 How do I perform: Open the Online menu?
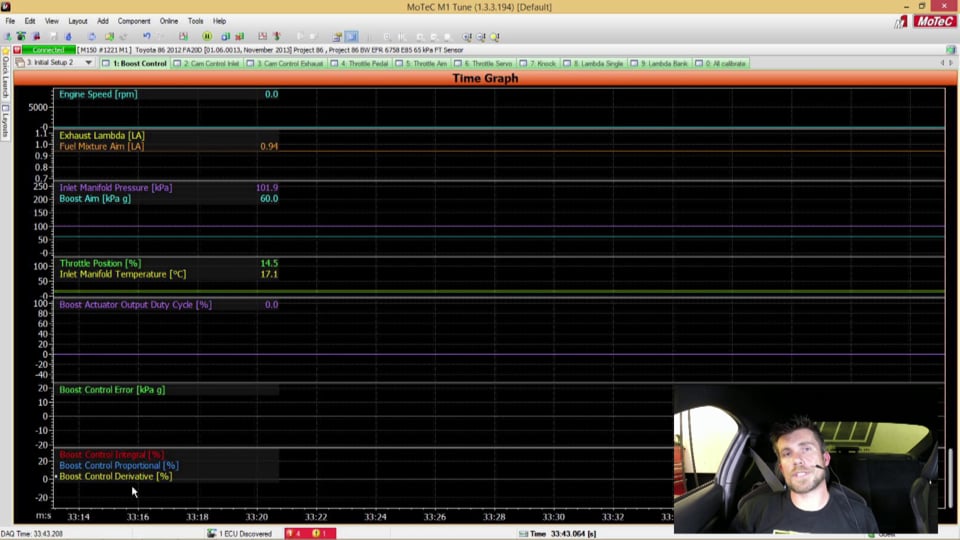pos(168,21)
